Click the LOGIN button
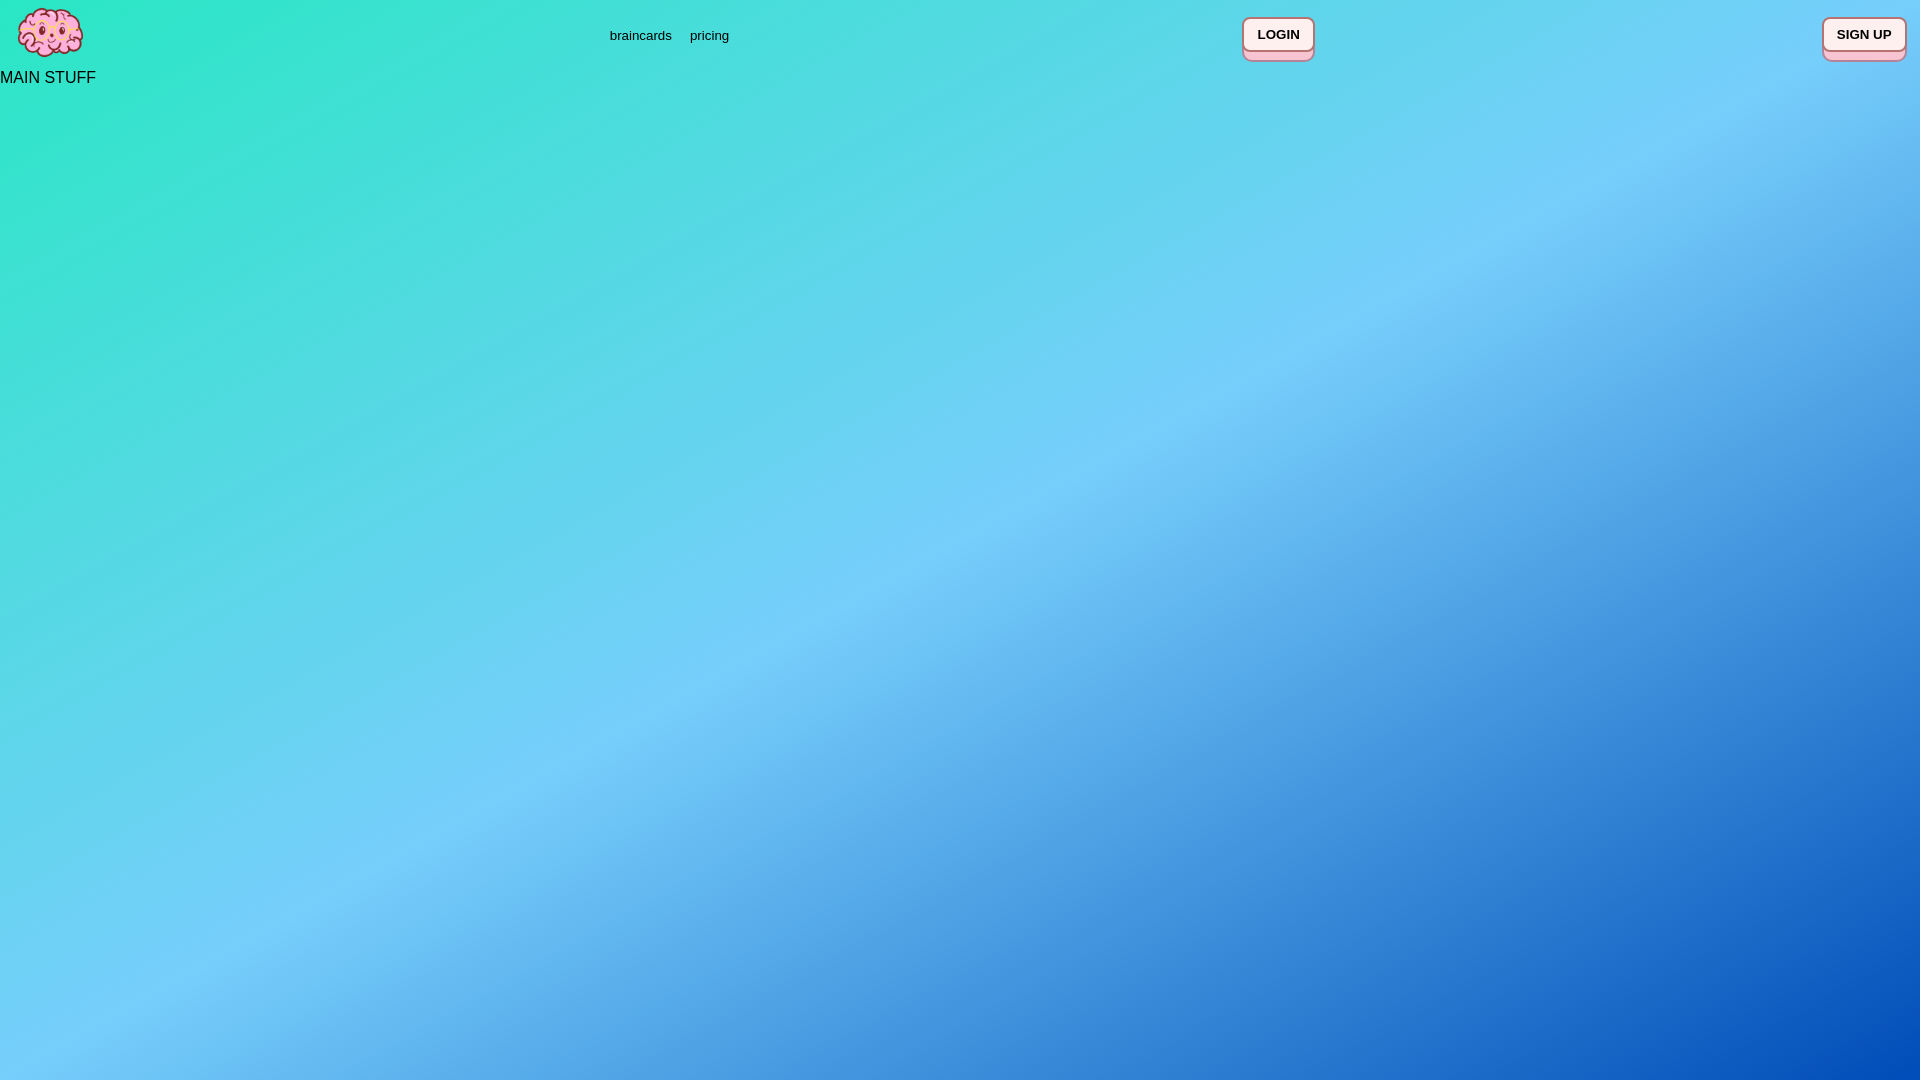The height and width of the screenshot is (1080, 1920). pyautogui.click(x=1278, y=35)
